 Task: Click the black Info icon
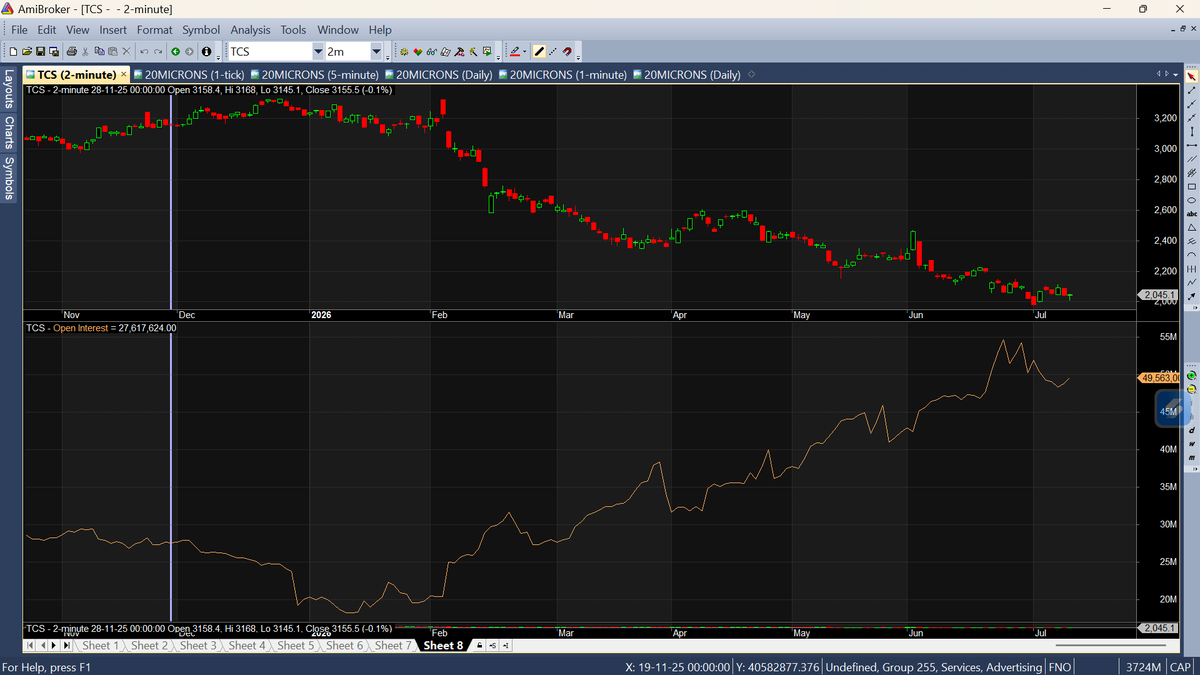[x=206, y=51]
